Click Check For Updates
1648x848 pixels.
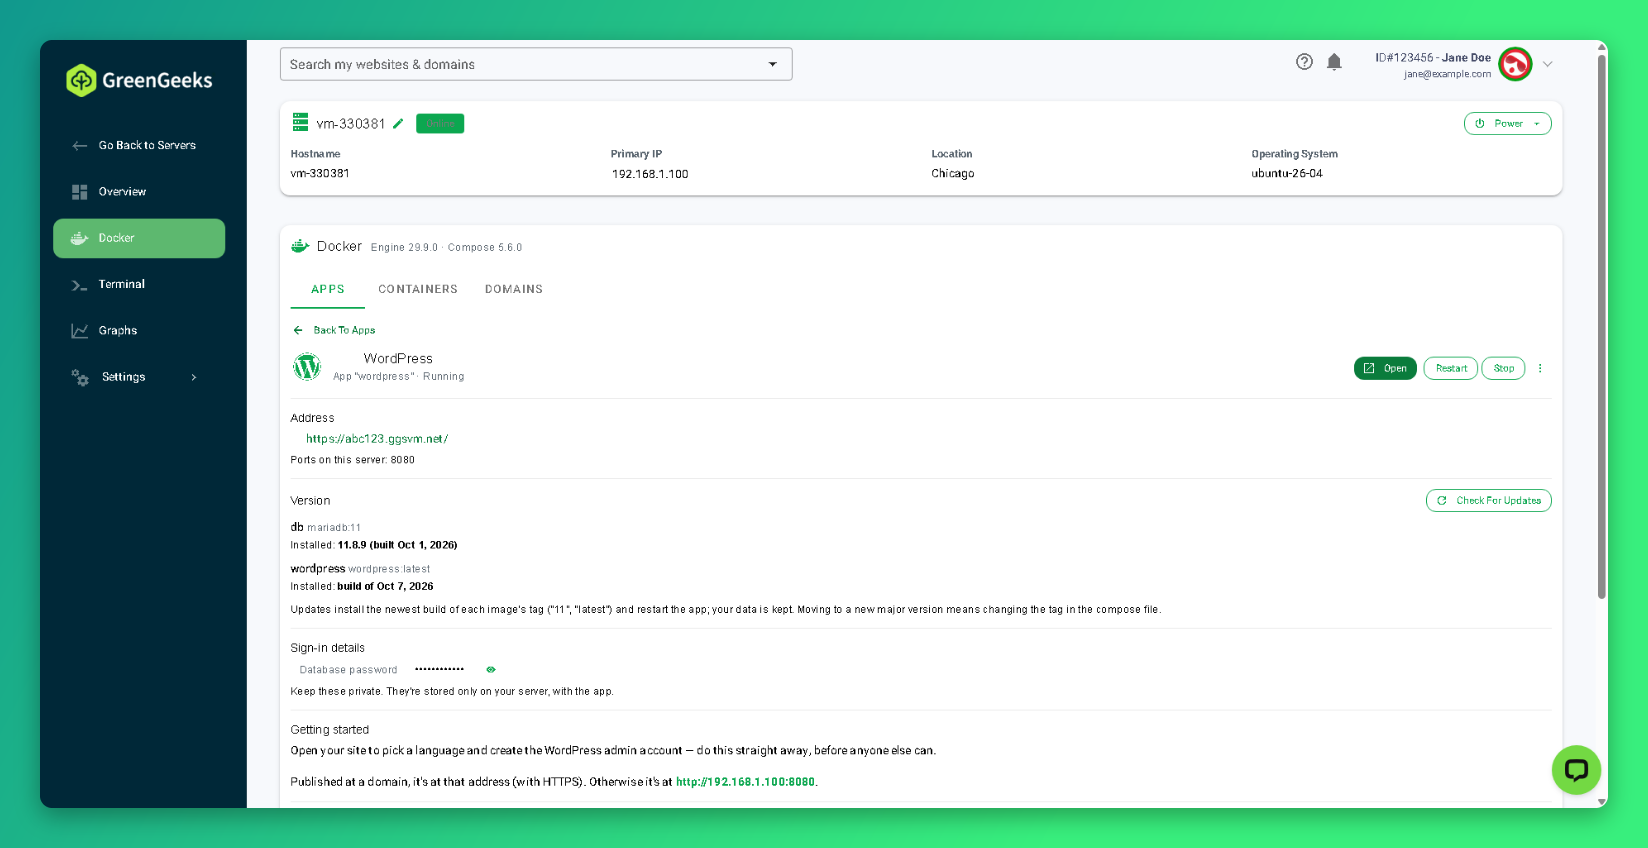pos(1488,500)
